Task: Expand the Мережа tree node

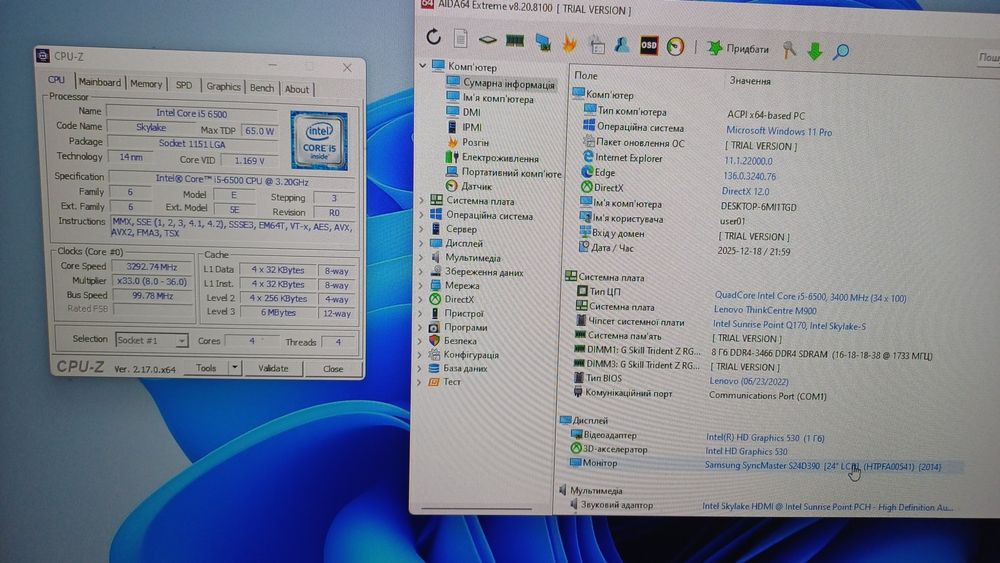Action: 420,285
